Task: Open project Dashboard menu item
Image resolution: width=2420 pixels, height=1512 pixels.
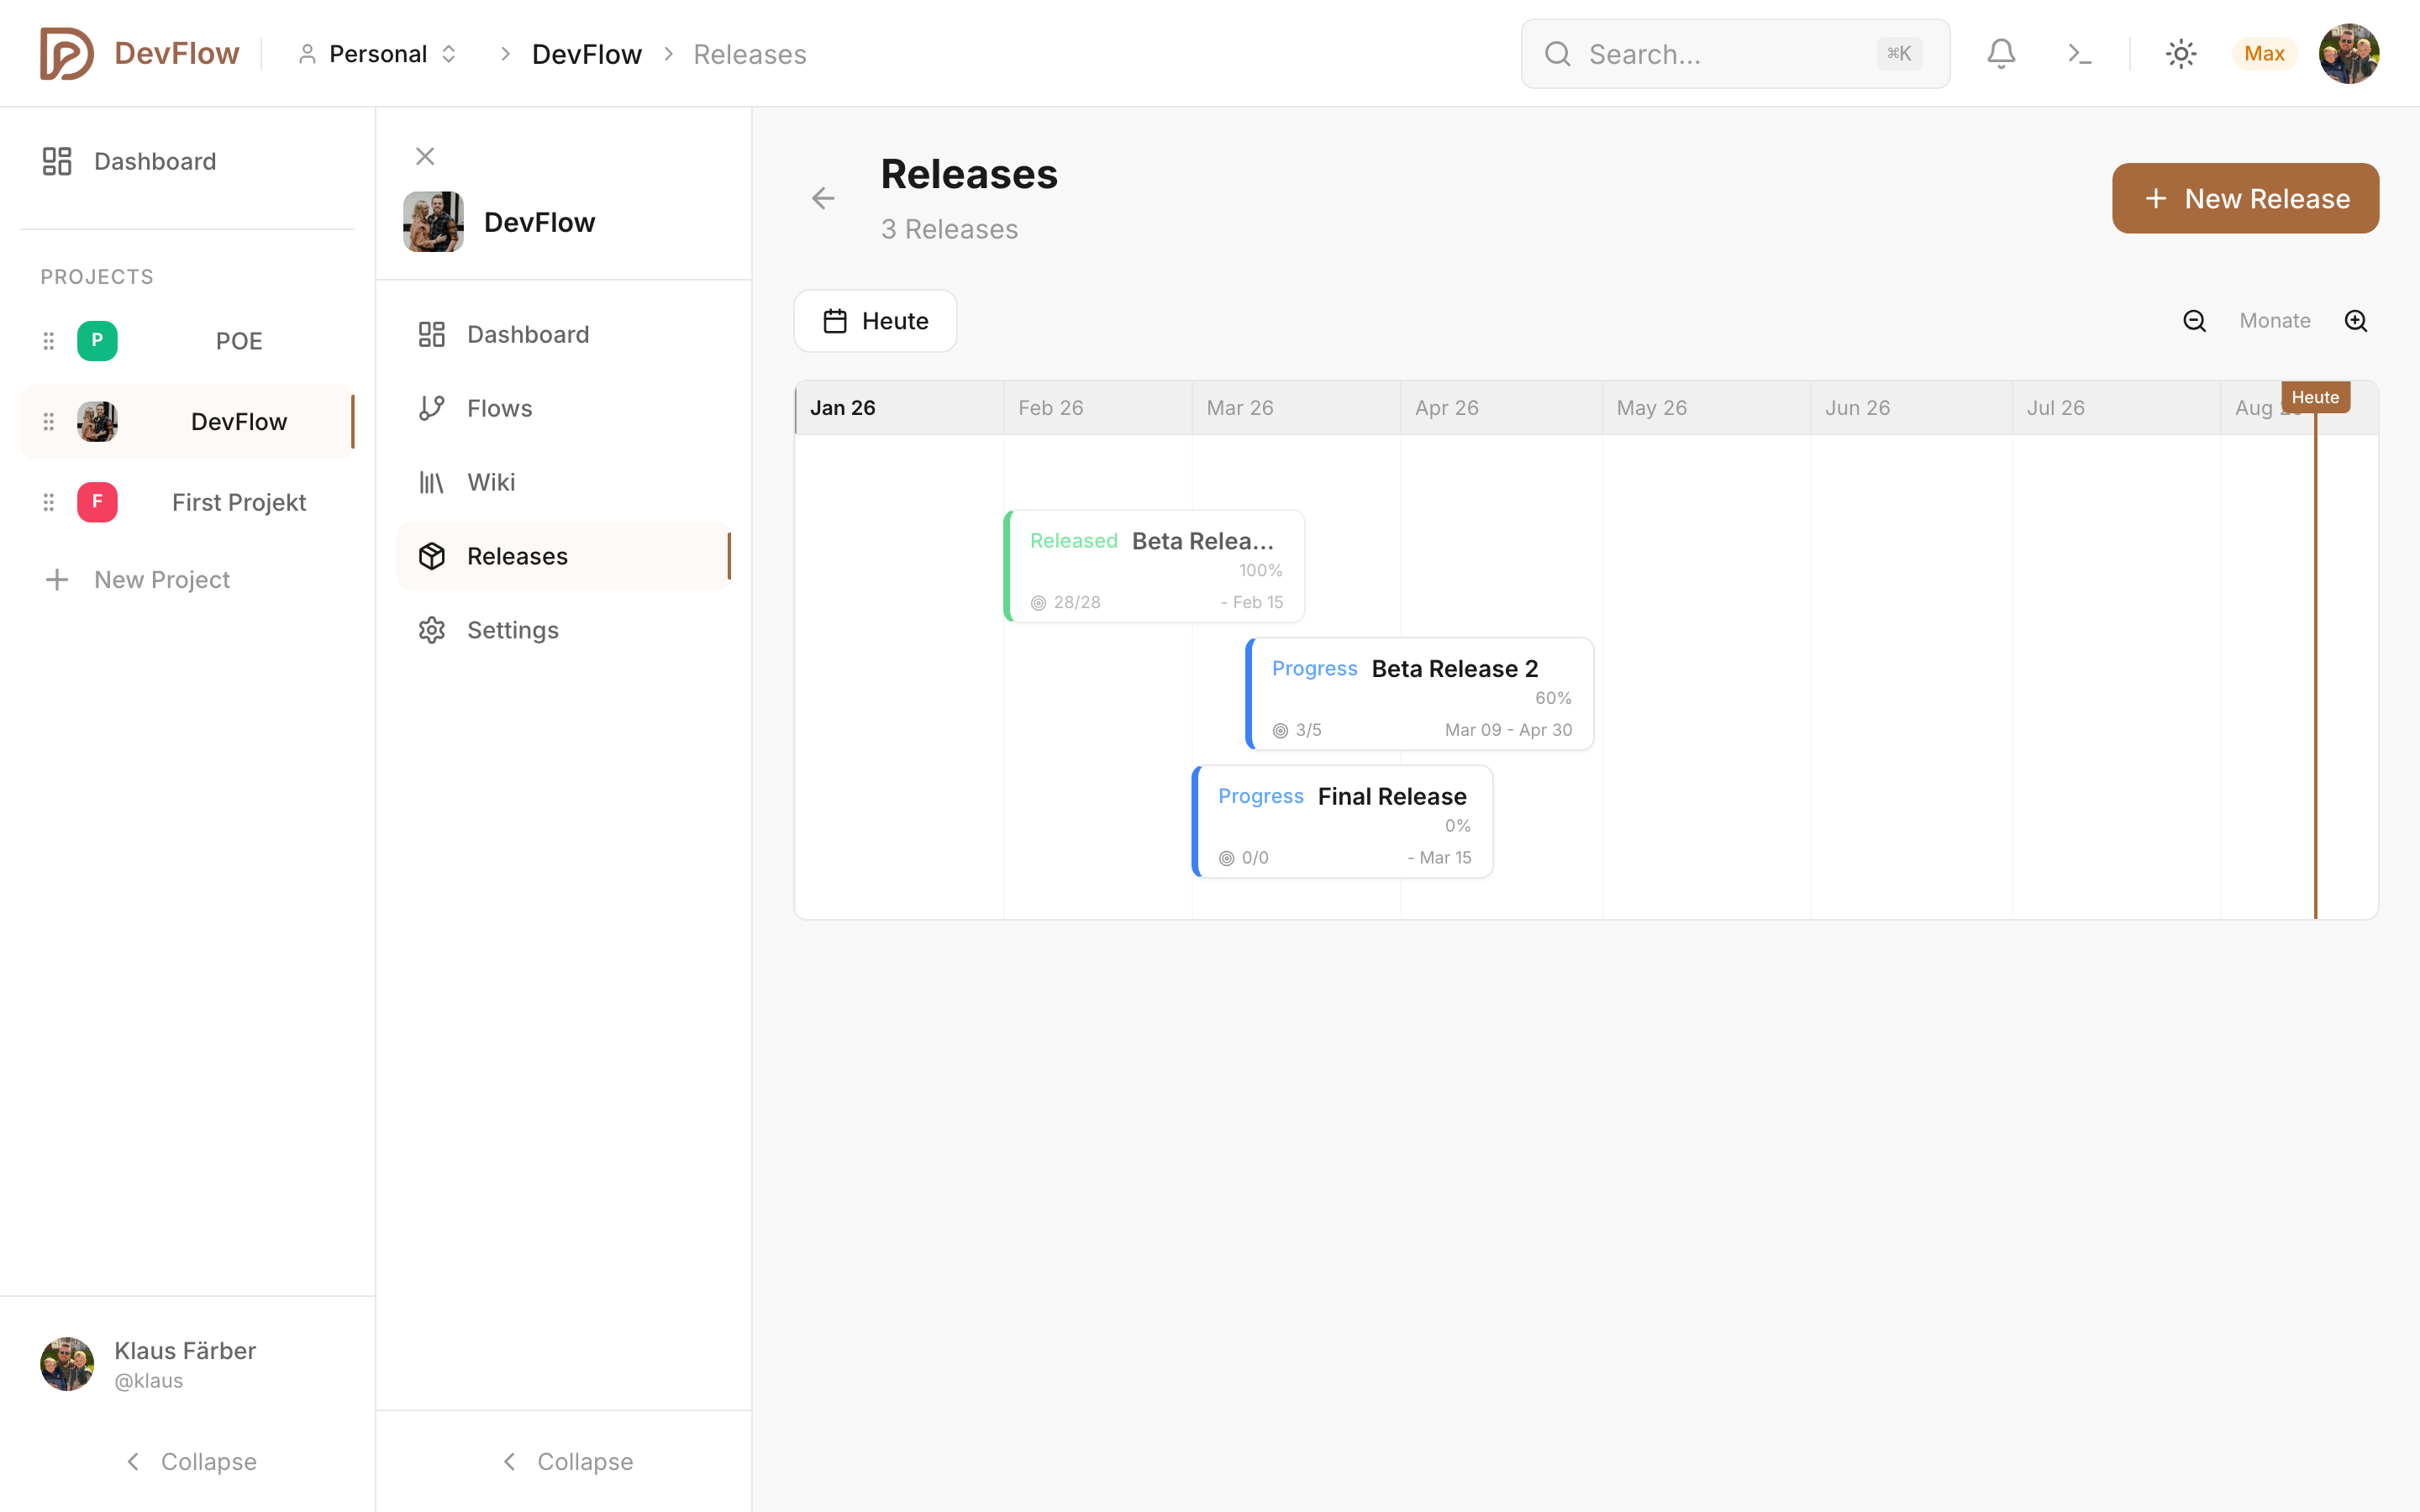Action: click(563, 334)
